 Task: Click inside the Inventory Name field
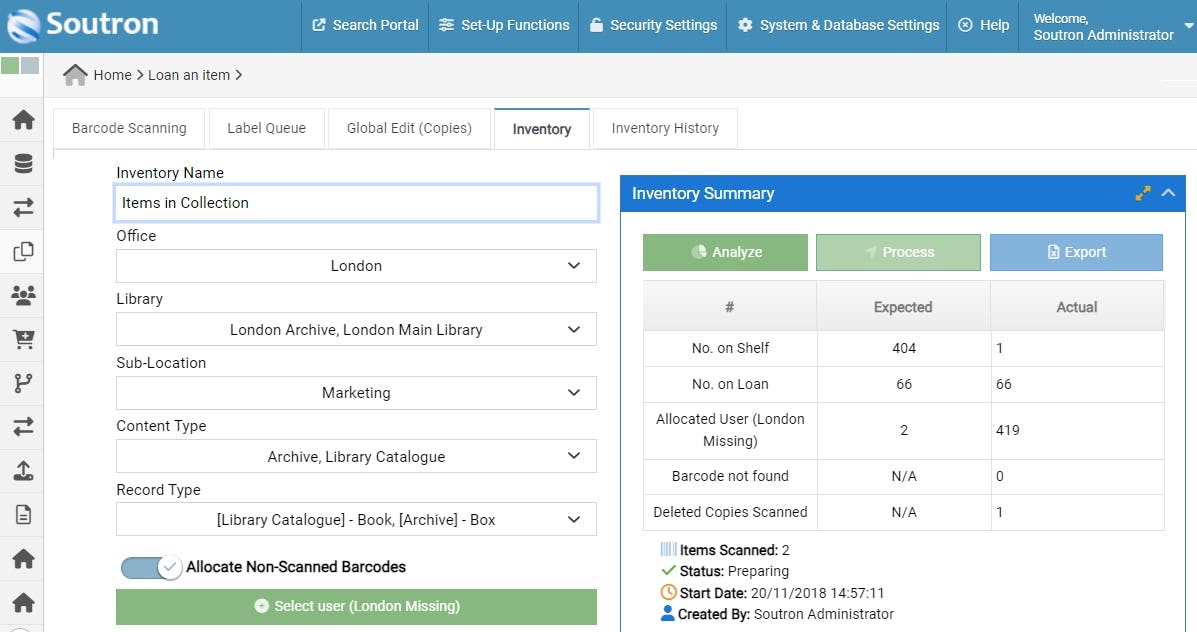pos(356,203)
